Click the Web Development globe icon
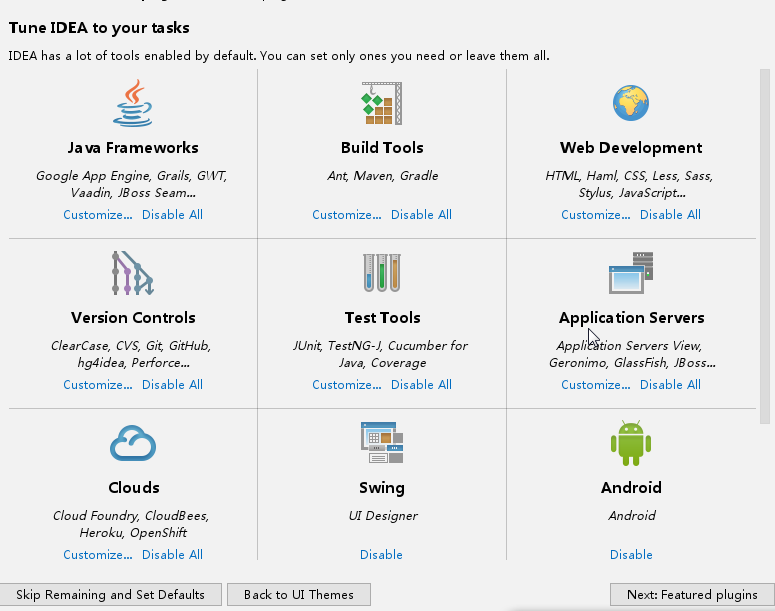 pyautogui.click(x=631, y=103)
